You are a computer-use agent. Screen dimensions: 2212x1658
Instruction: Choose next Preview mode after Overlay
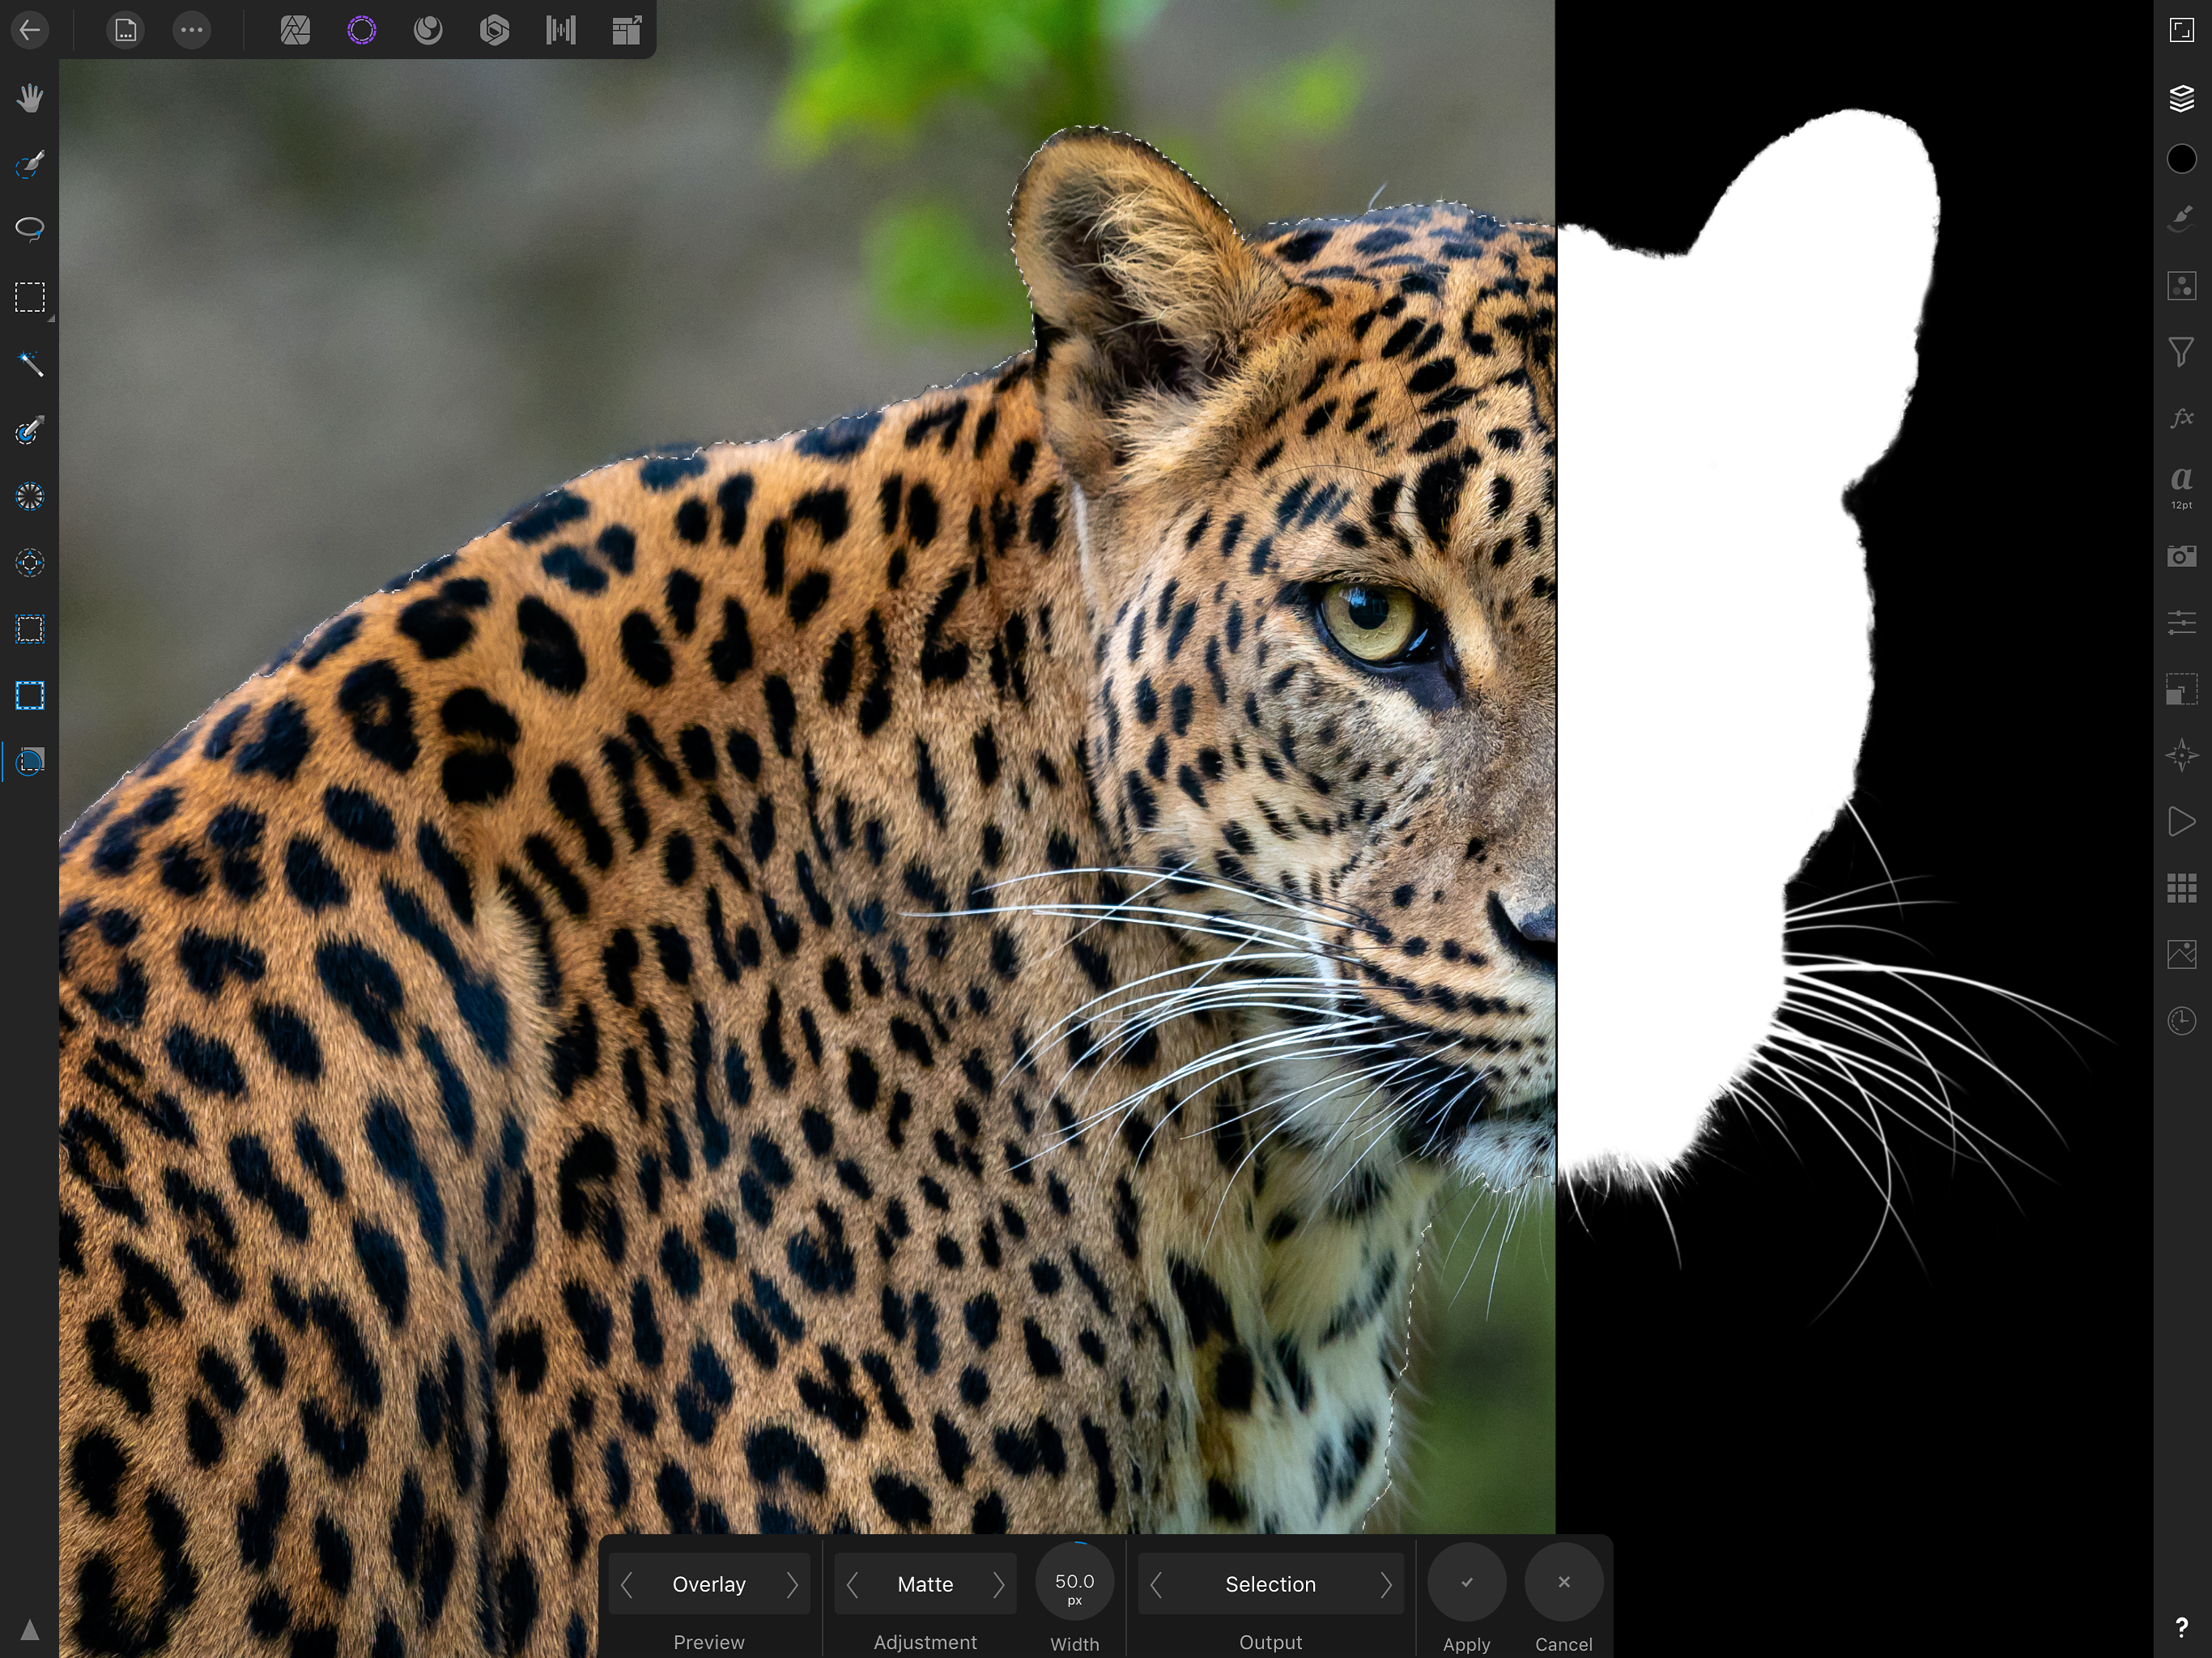(792, 1584)
